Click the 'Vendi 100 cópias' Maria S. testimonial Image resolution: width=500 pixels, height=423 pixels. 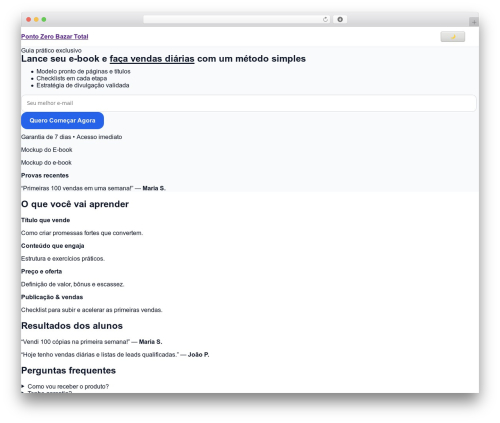[92, 342]
